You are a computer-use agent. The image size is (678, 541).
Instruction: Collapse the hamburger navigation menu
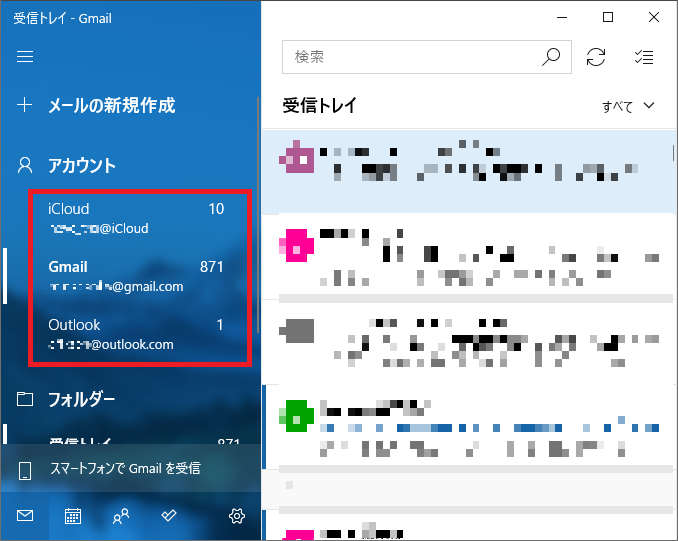(25, 57)
